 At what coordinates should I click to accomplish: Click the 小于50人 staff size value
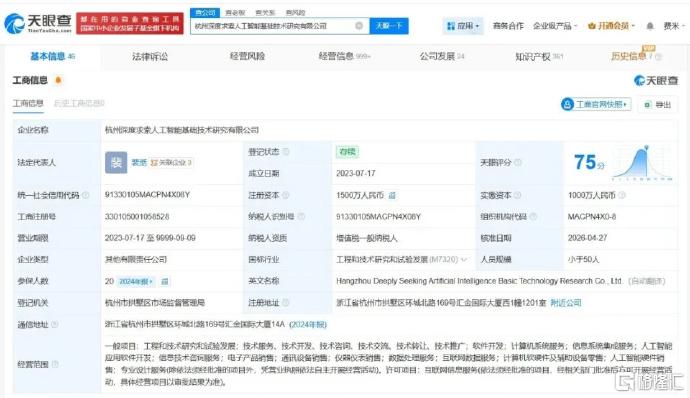coord(584,260)
